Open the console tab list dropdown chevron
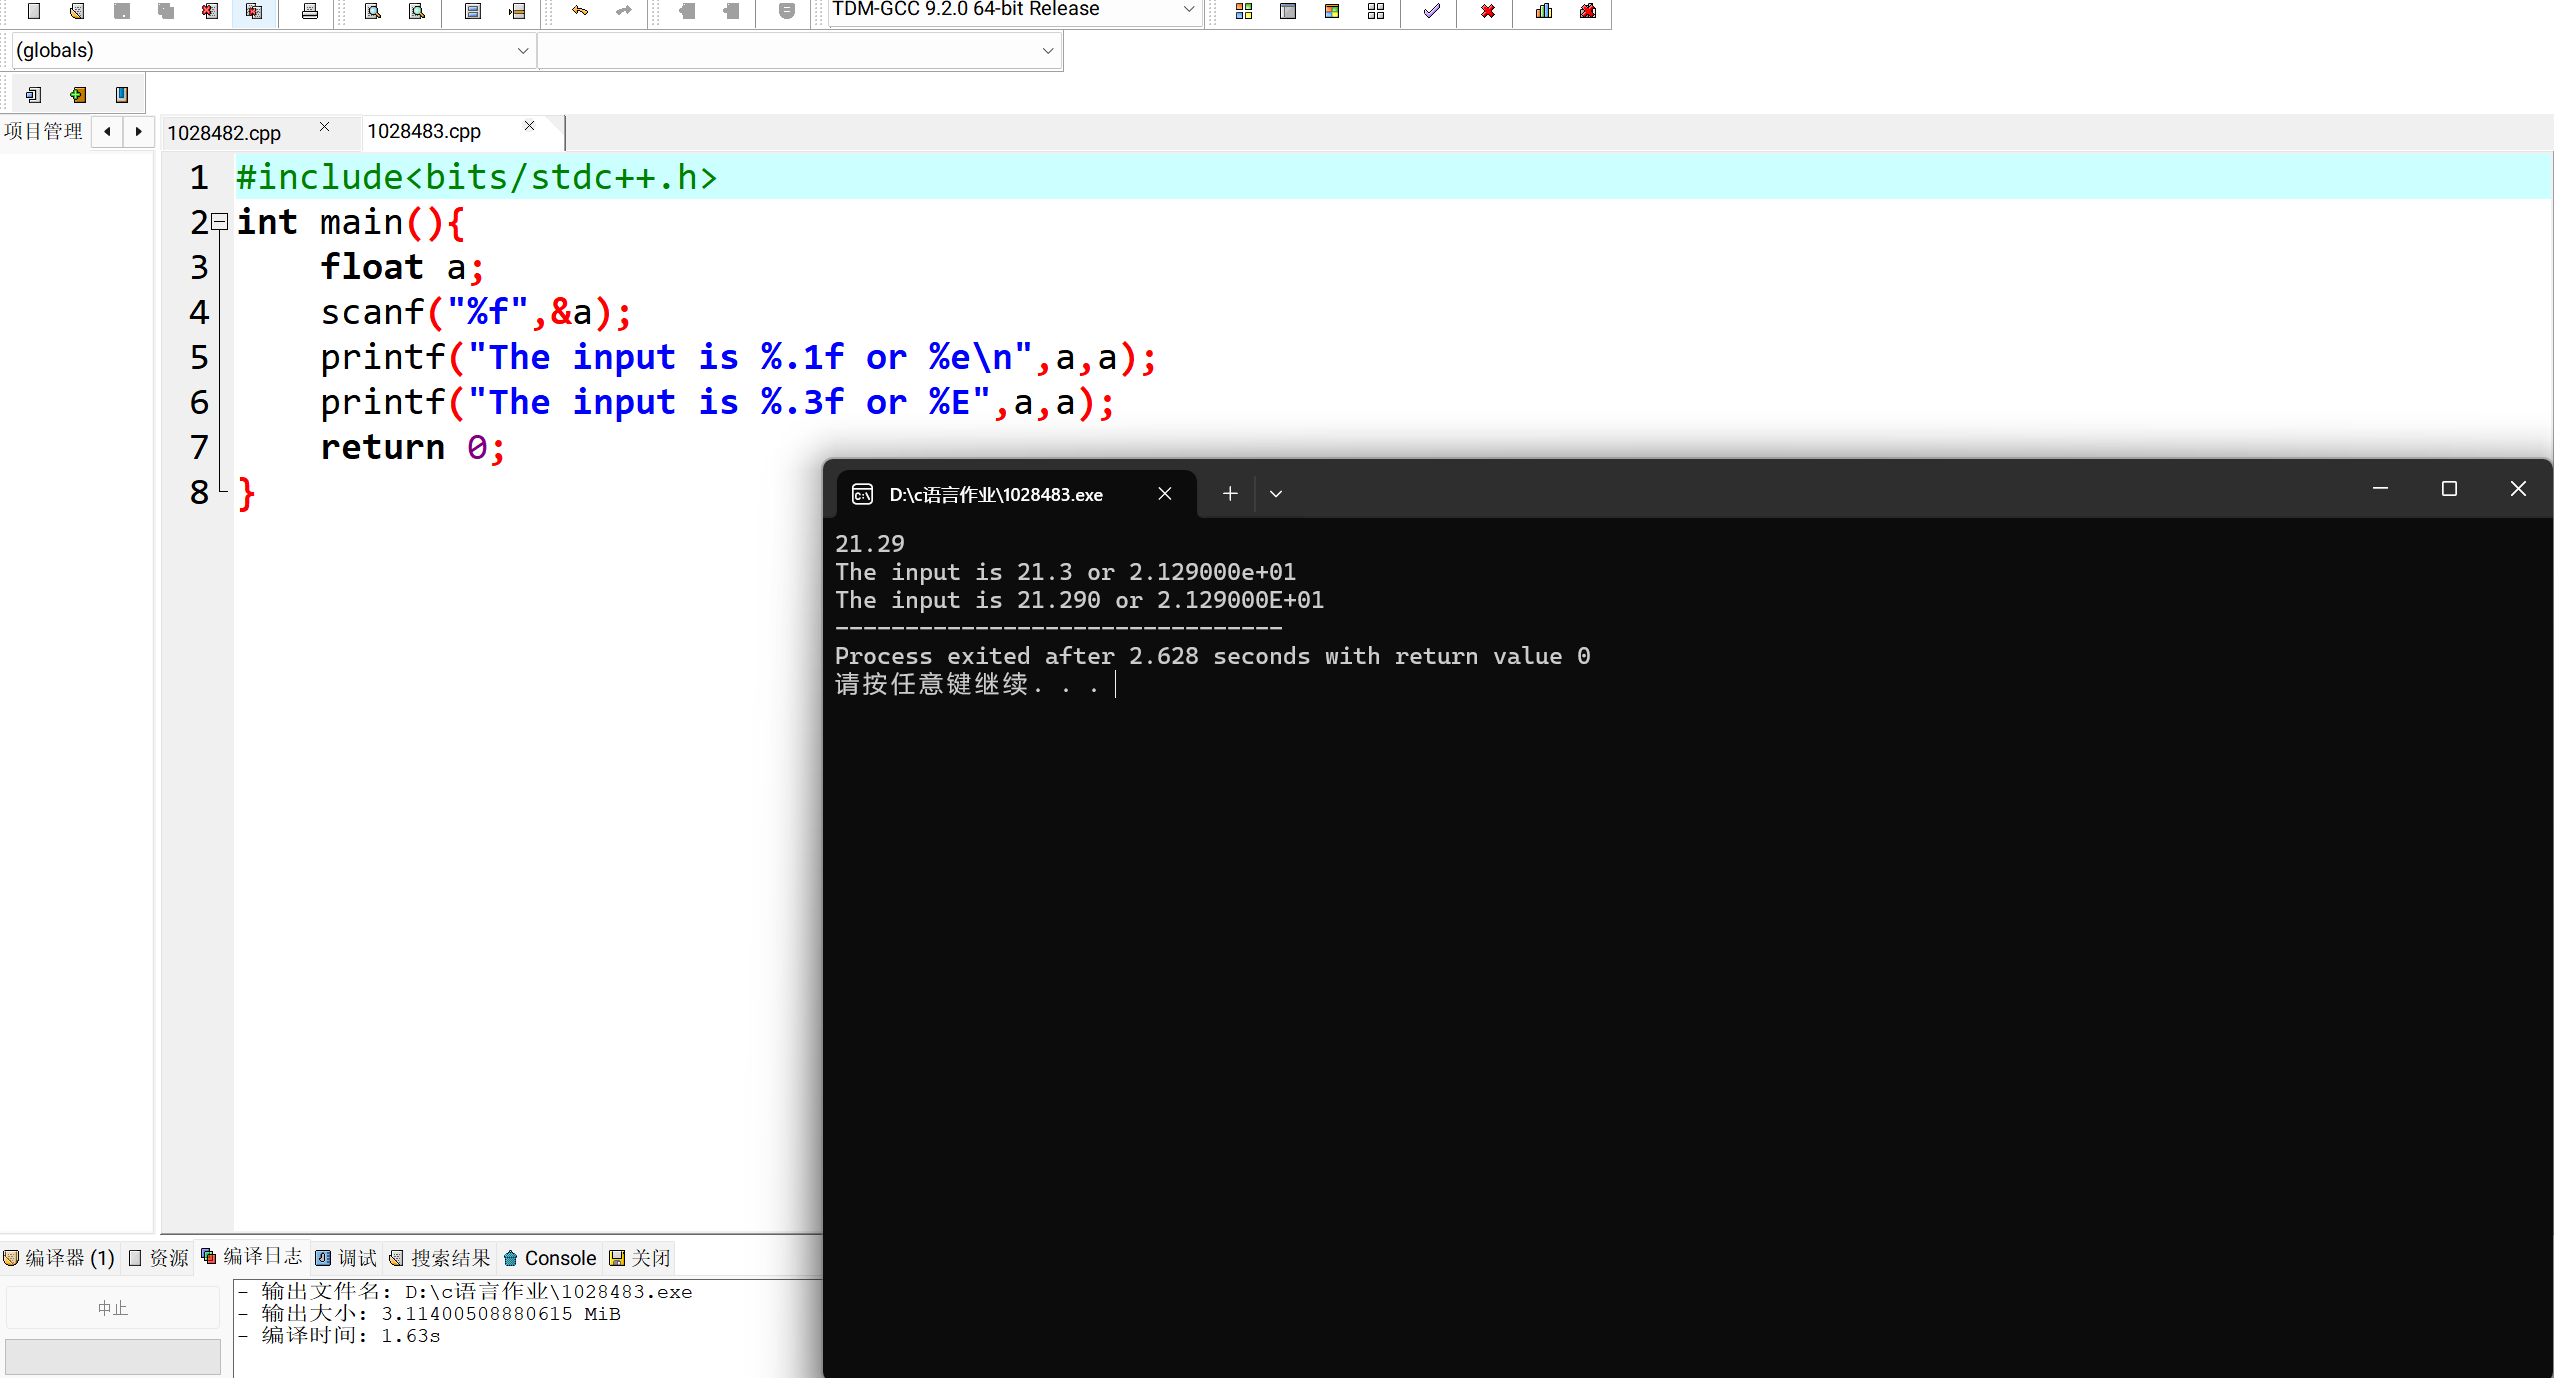This screenshot has width=2554, height=1378. [x=1275, y=494]
